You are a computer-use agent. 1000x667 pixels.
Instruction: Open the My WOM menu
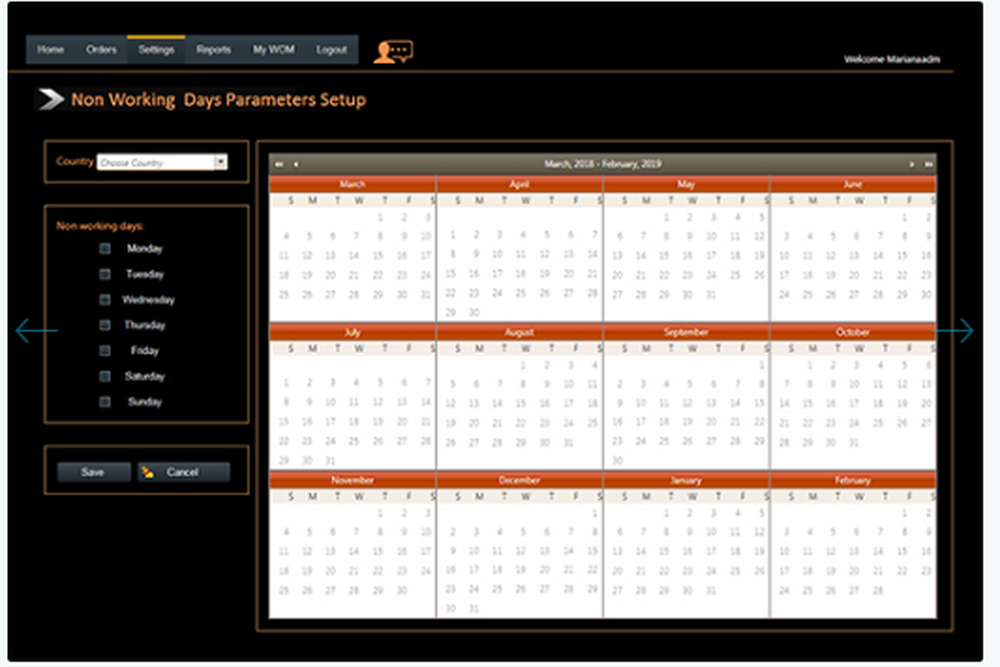click(x=274, y=50)
